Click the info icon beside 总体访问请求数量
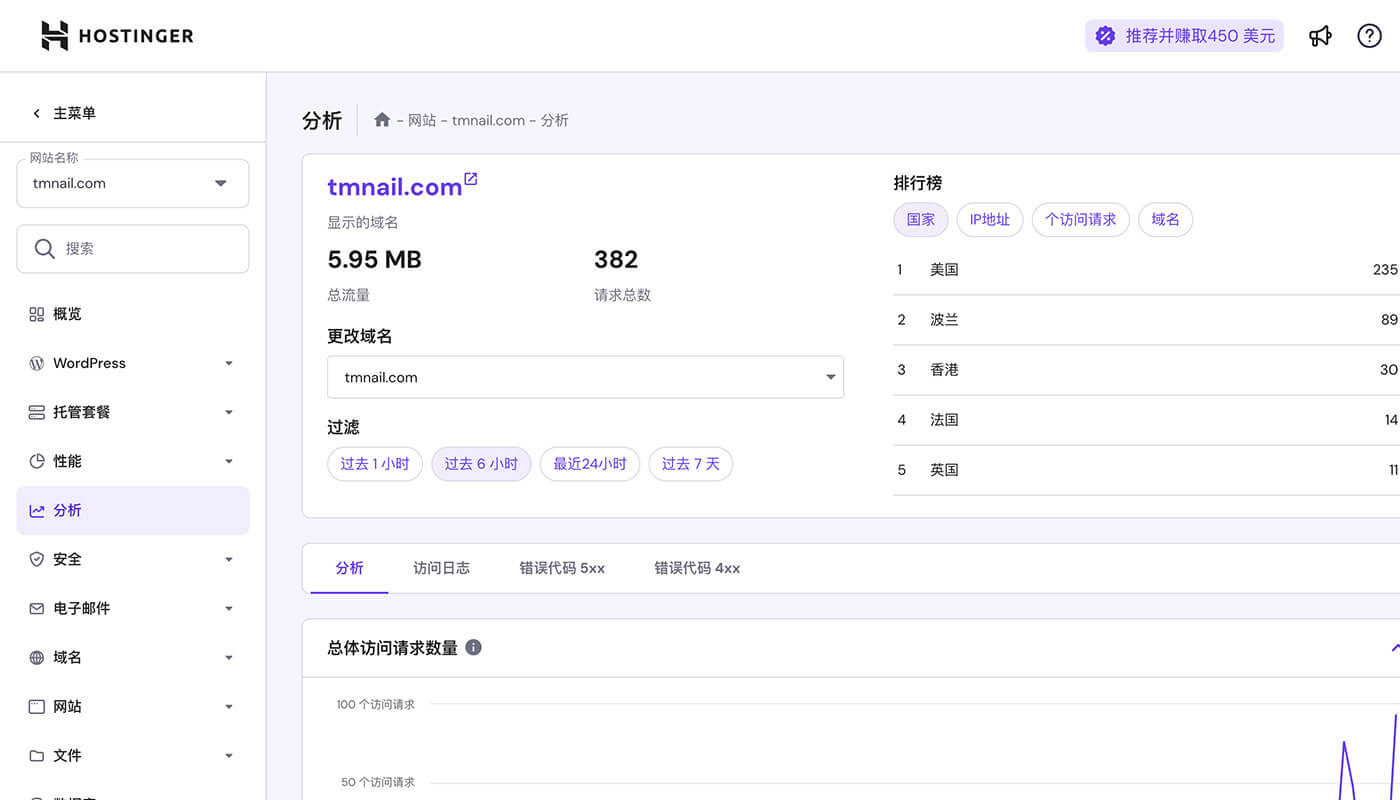1400x800 pixels. [x=474, y=647]
